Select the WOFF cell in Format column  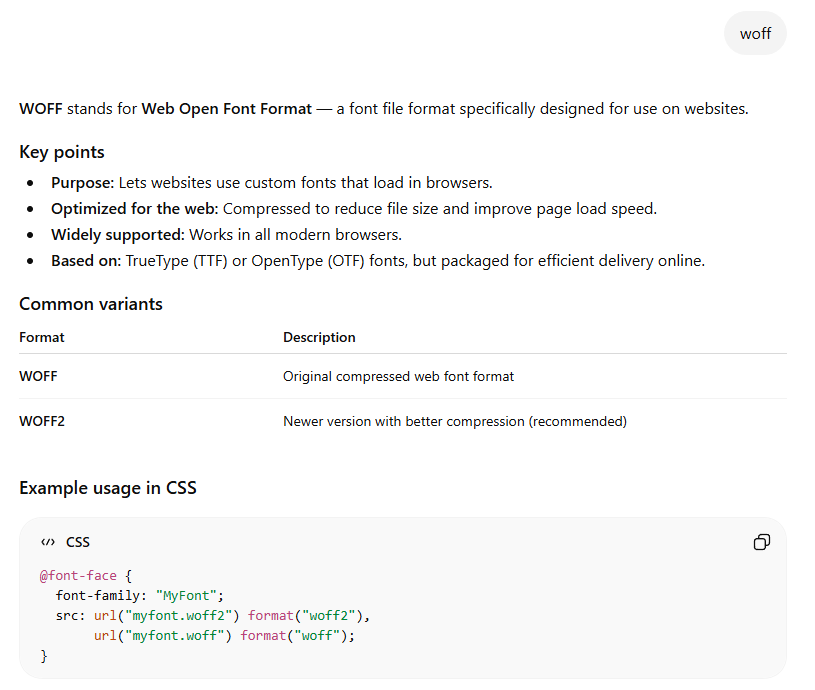click(38, 376)
